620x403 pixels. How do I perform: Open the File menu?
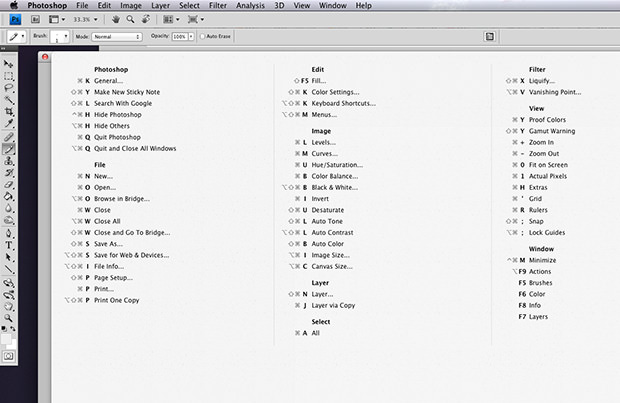pyautogui.click(x=82, y=6)
